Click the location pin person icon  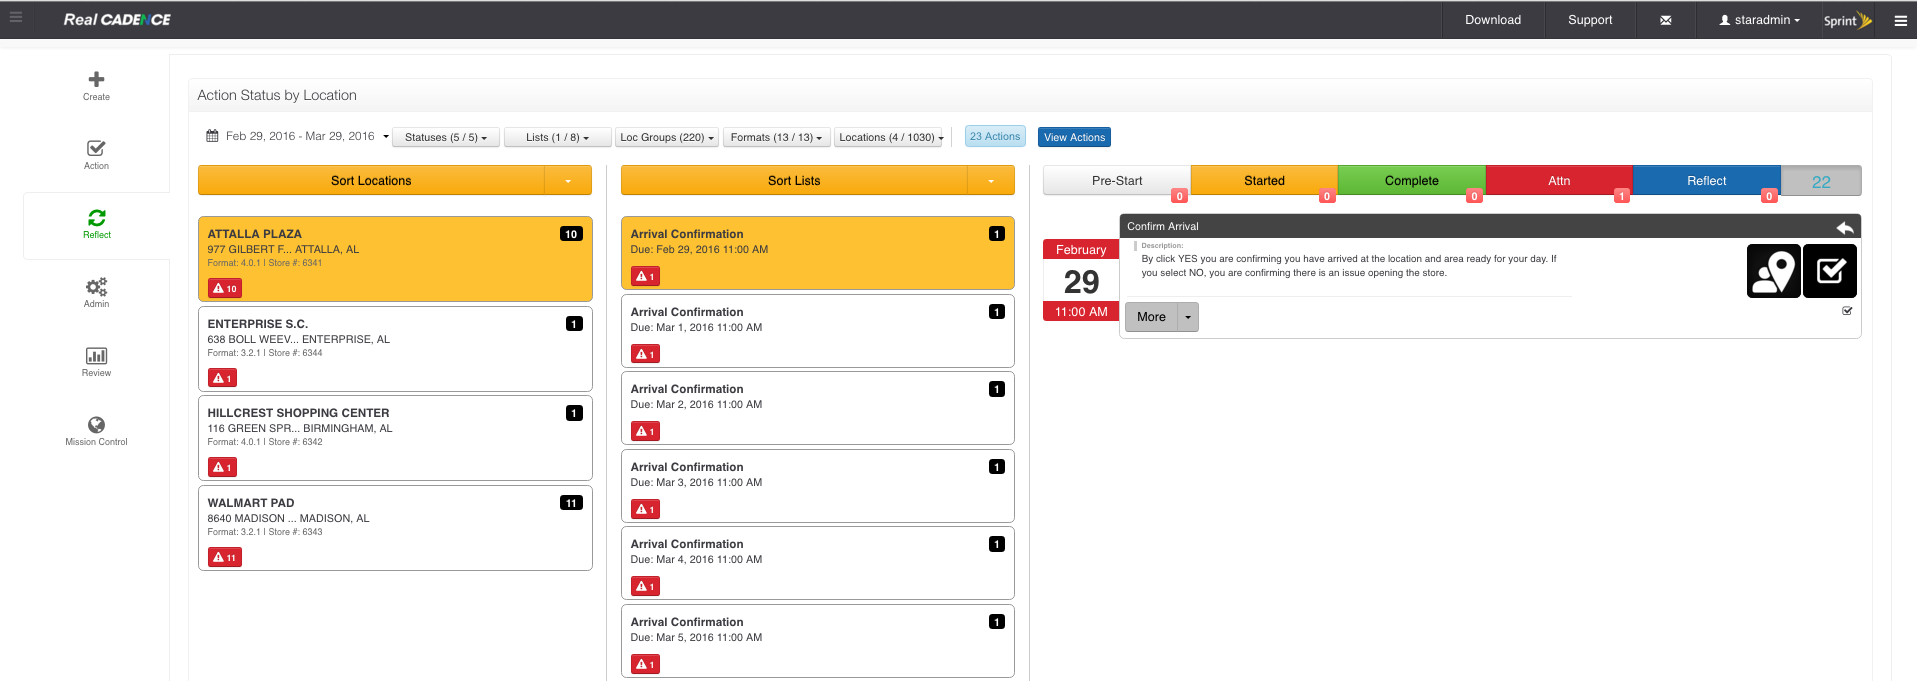pos(1773,271)
